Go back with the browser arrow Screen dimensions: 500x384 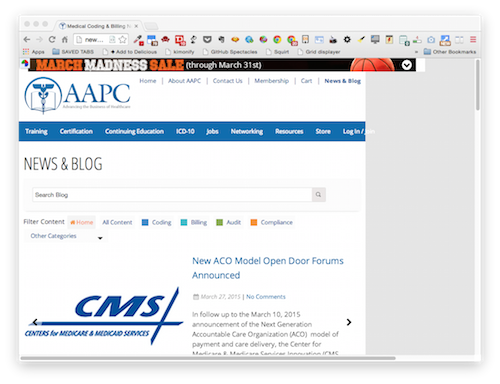pyautogui.click(x=27, y=39)
